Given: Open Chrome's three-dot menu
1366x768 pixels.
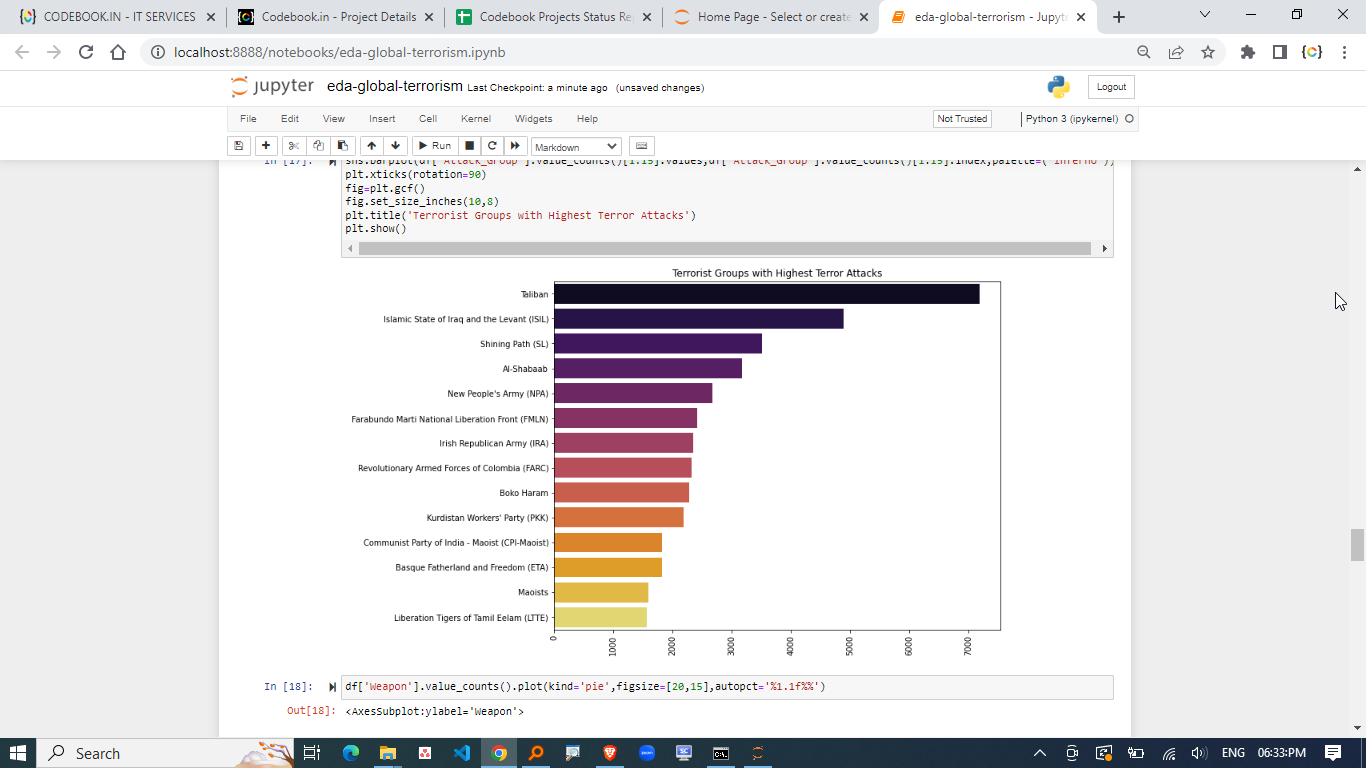Looking at the screenshot, I should 1345,52.
